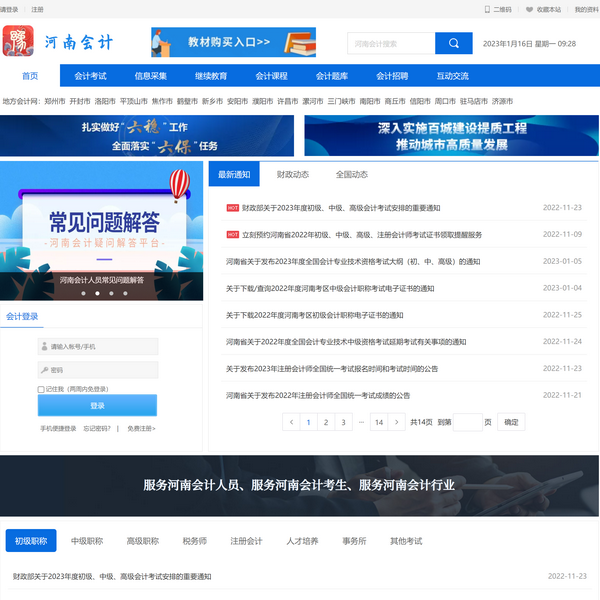Click the 收藏本站 bookmark icon

tap(531, 9)
